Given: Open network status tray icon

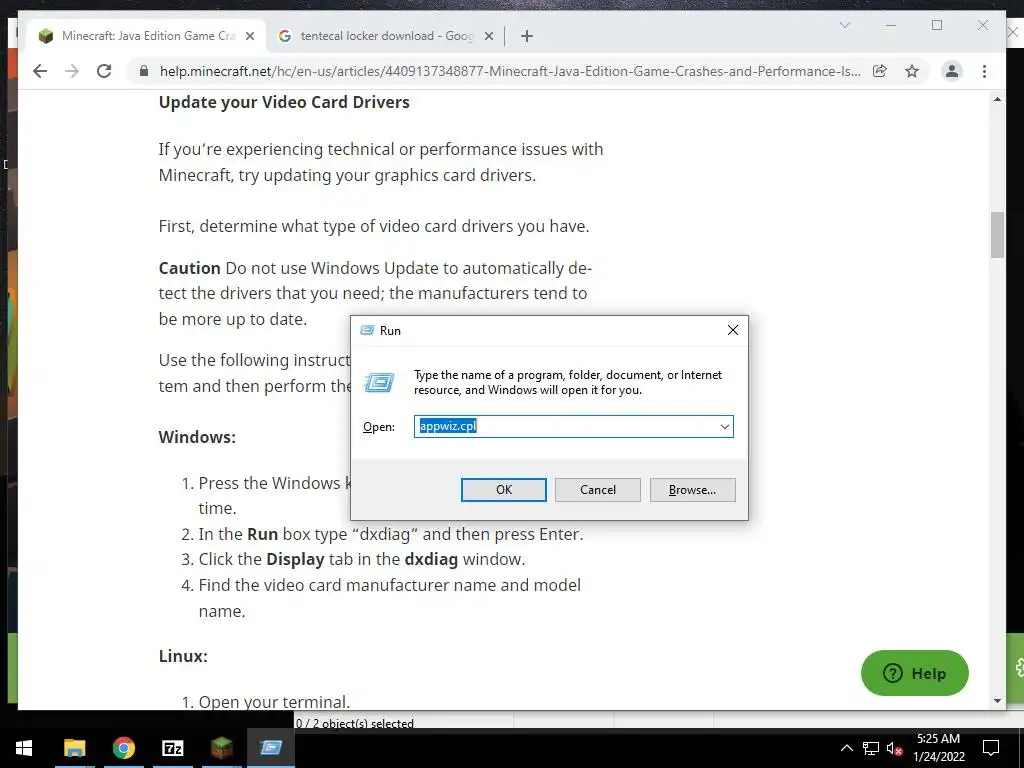Looking at the screenshot, I should [871, 748].
